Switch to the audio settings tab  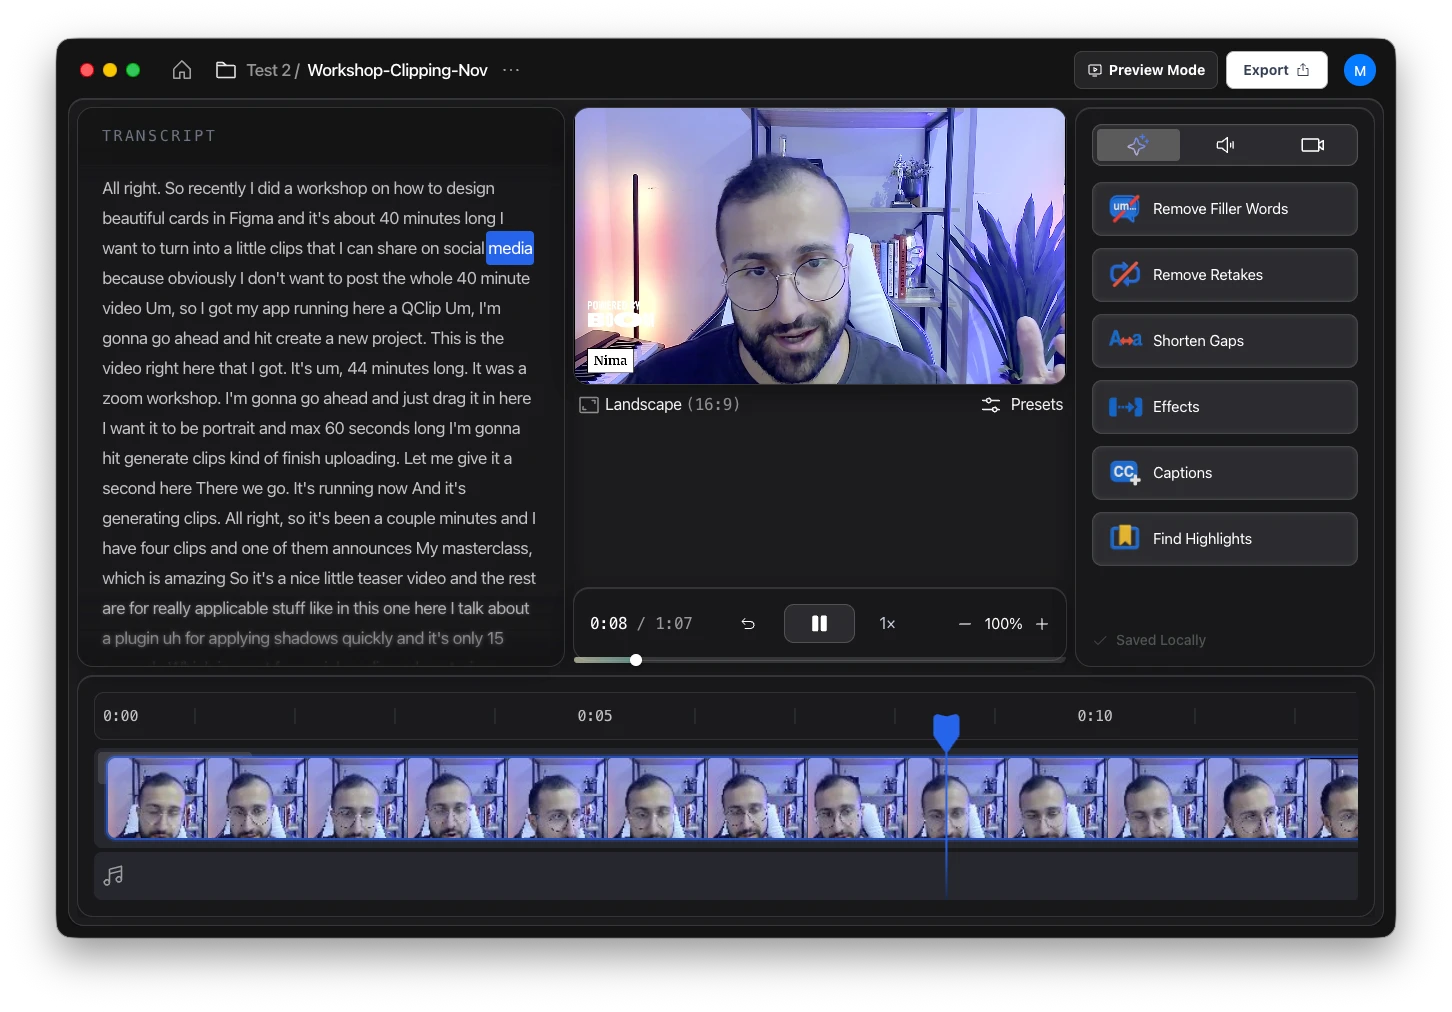(1225, 145)
